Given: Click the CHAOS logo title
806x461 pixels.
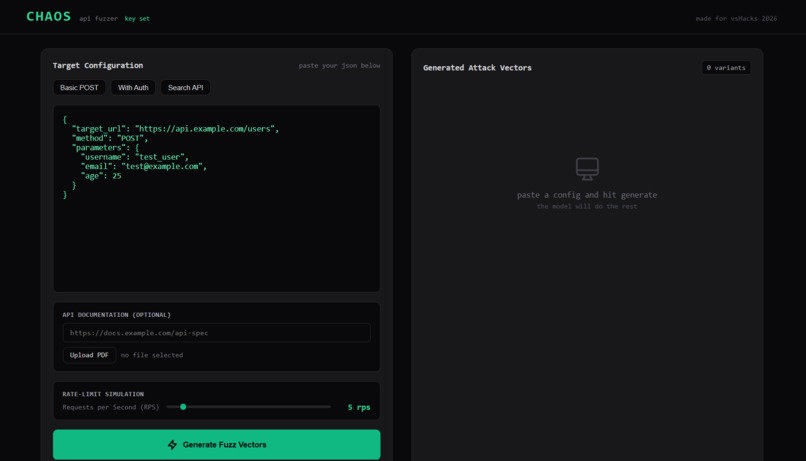Looking at the screenshot, I should 49,16.
